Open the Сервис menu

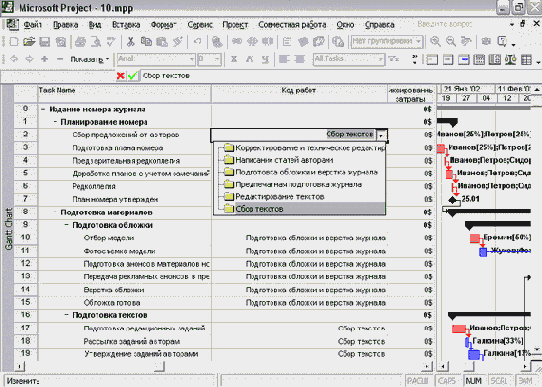[200, 25]
